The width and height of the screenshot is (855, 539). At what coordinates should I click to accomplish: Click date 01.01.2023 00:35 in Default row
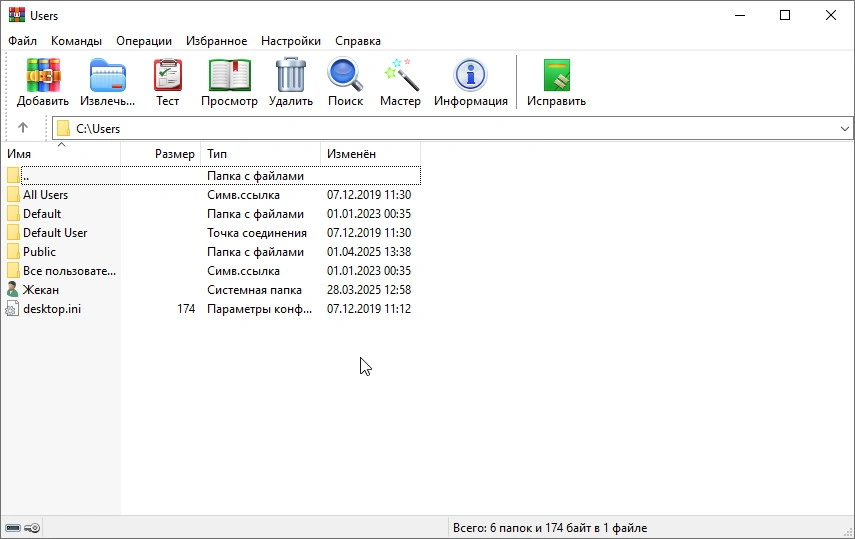point(369,214)
